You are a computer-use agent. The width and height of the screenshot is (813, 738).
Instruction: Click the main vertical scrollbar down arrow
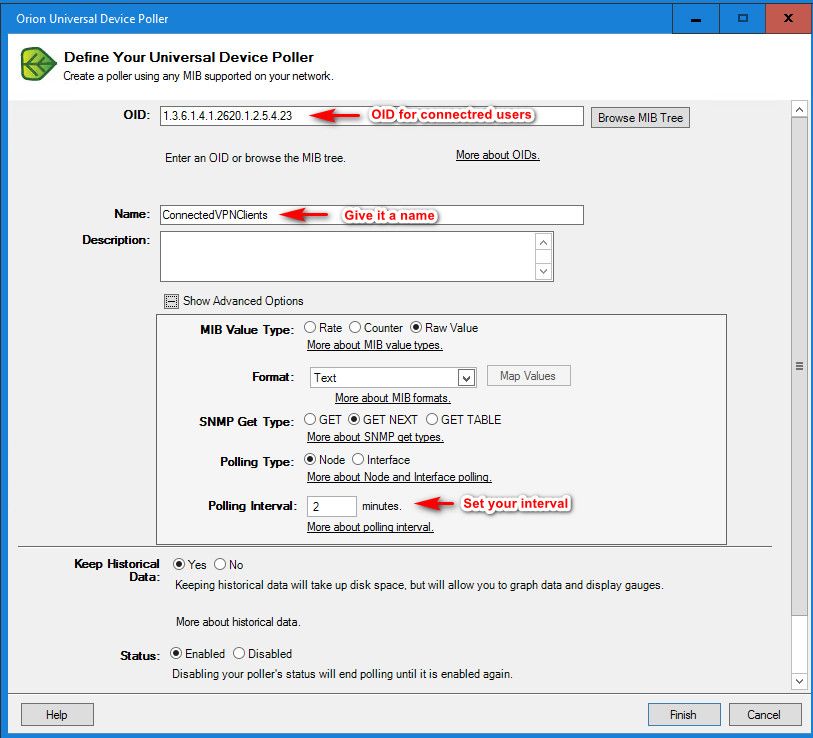pos(799,681)
